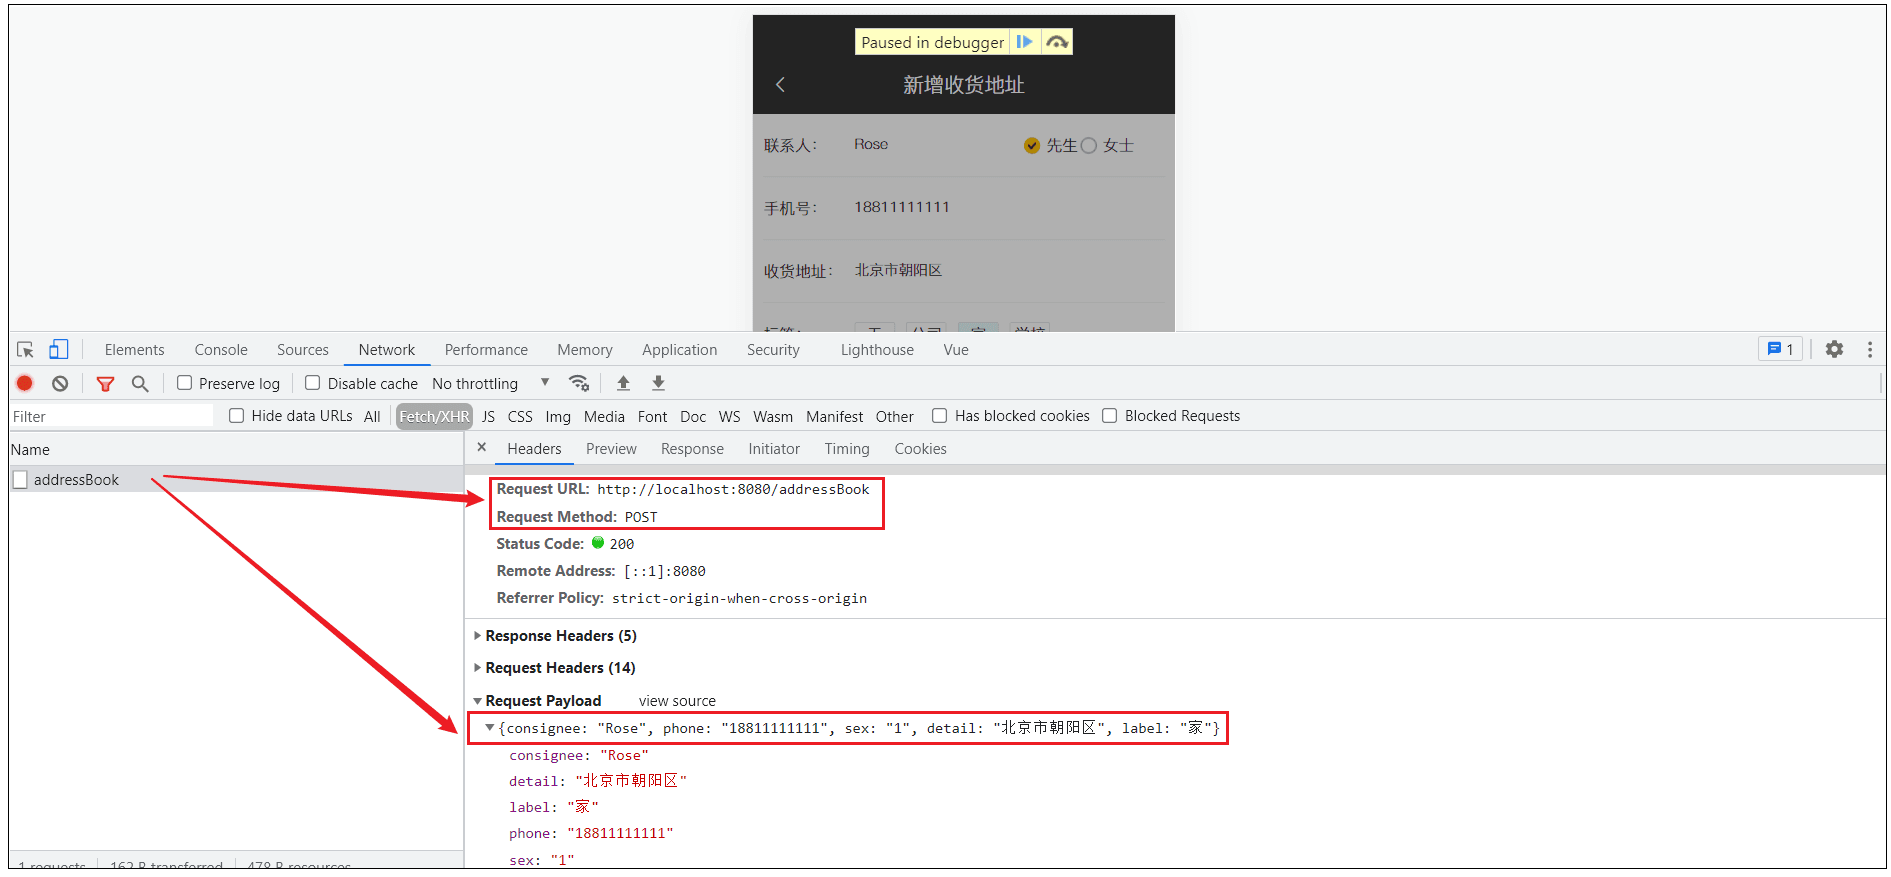The image size is (1891, 877).
Task: Tick the Hide data URLs checkbox
Action: pyautogui.click(x=237, y=416)
